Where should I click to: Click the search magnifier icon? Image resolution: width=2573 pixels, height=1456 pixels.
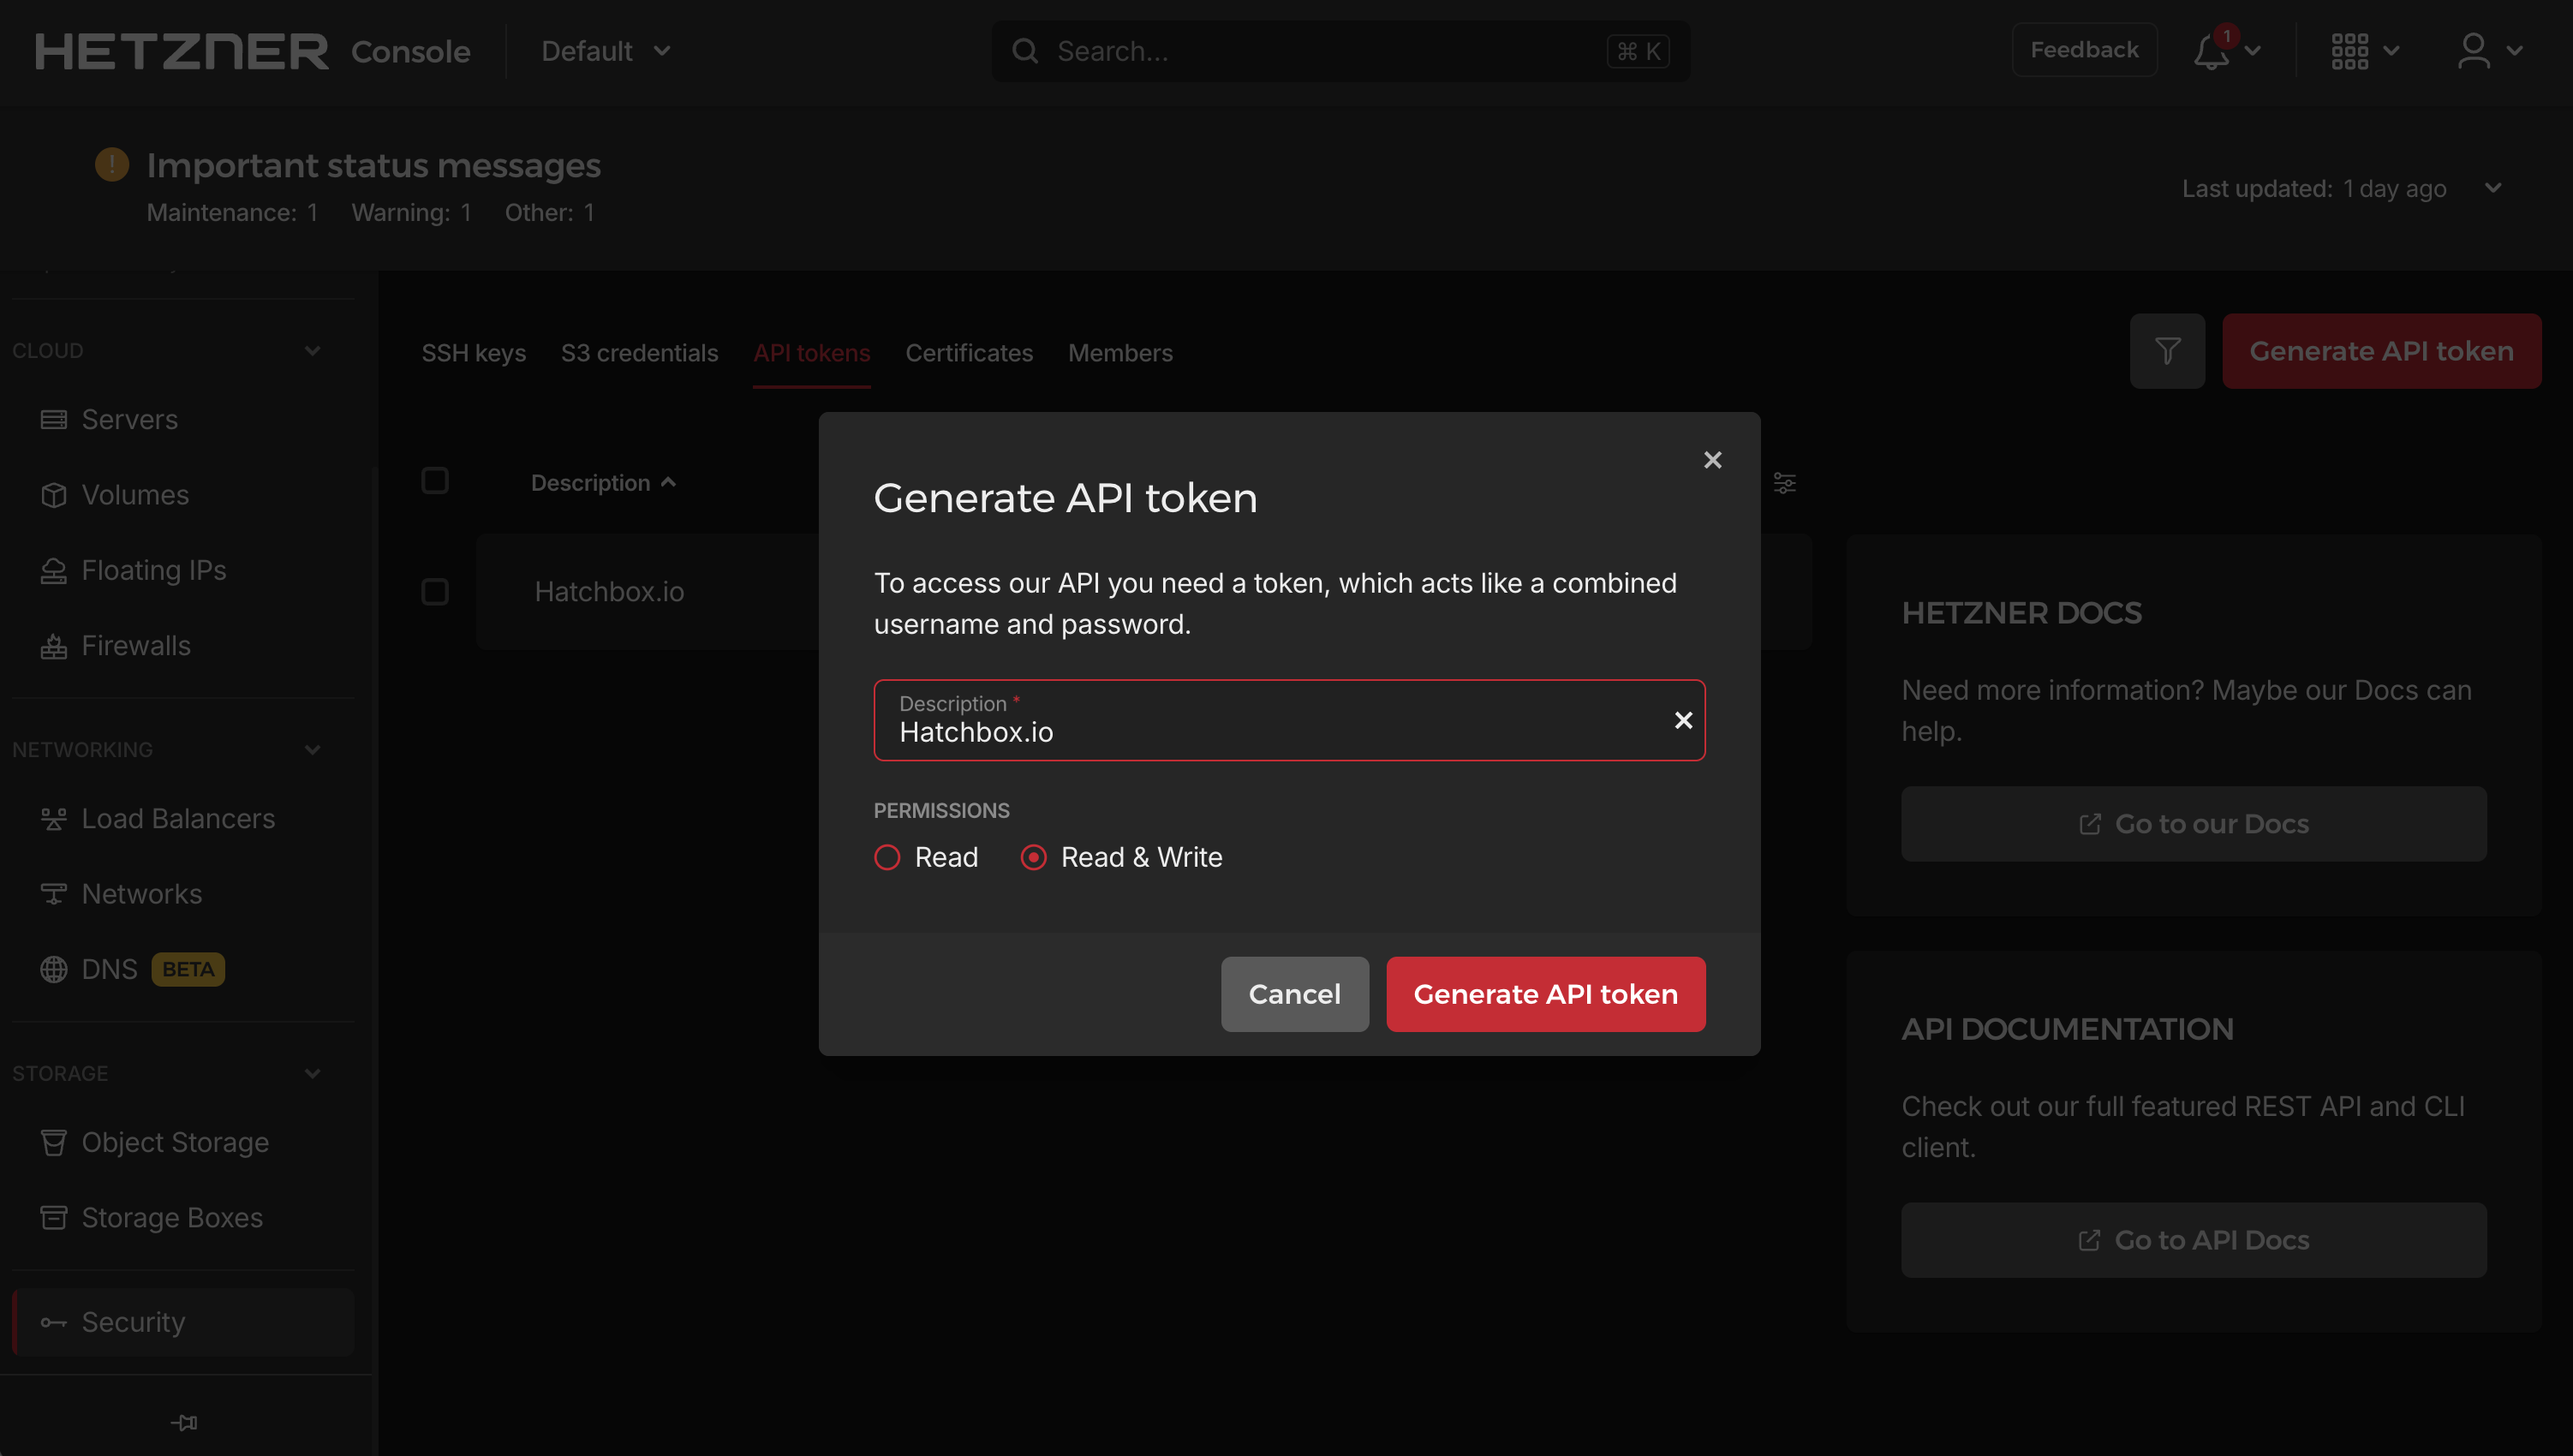tap(1025, 51)
